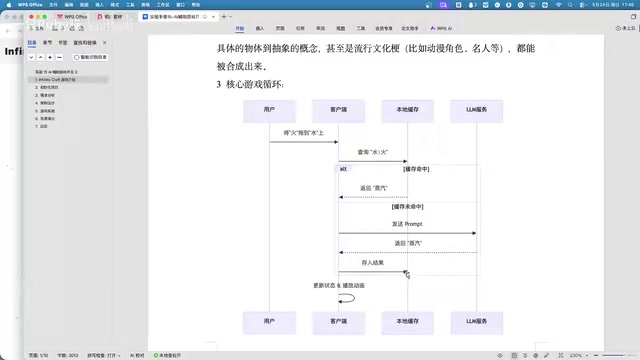The height and width of the screenshot is (360, 640).
Task: Select the 引用 ribbon tab
Action: (x=300, y=29)
